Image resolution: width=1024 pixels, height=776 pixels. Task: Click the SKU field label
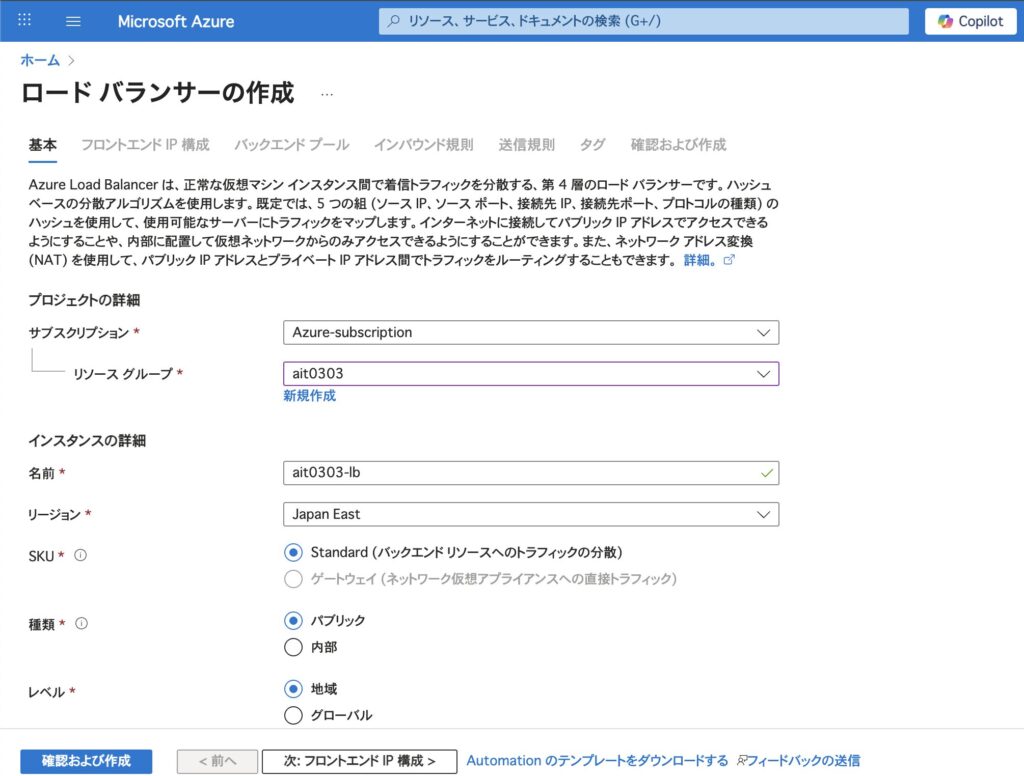(40, 556)
